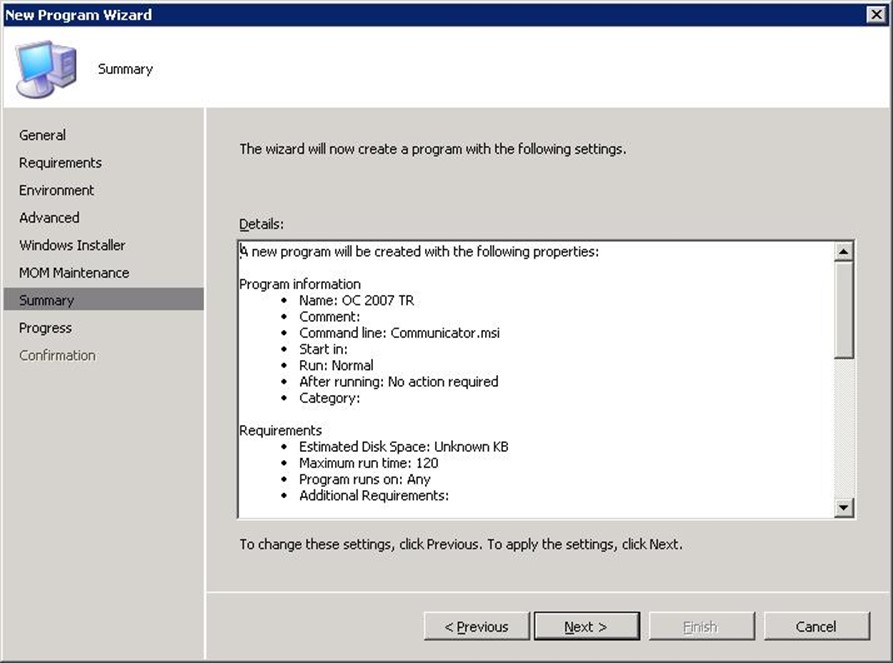The image size is (893, 663).
Task: Open the Windows Installer step
Action: point(72,245)
